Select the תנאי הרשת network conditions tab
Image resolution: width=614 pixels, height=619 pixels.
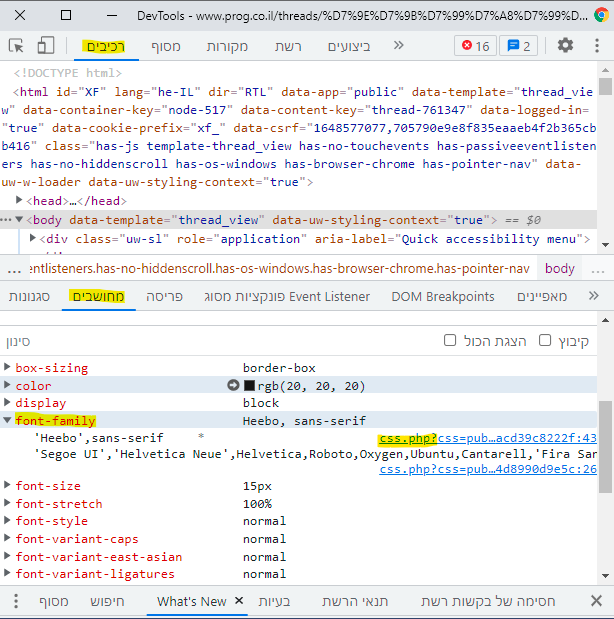(355, 601)
